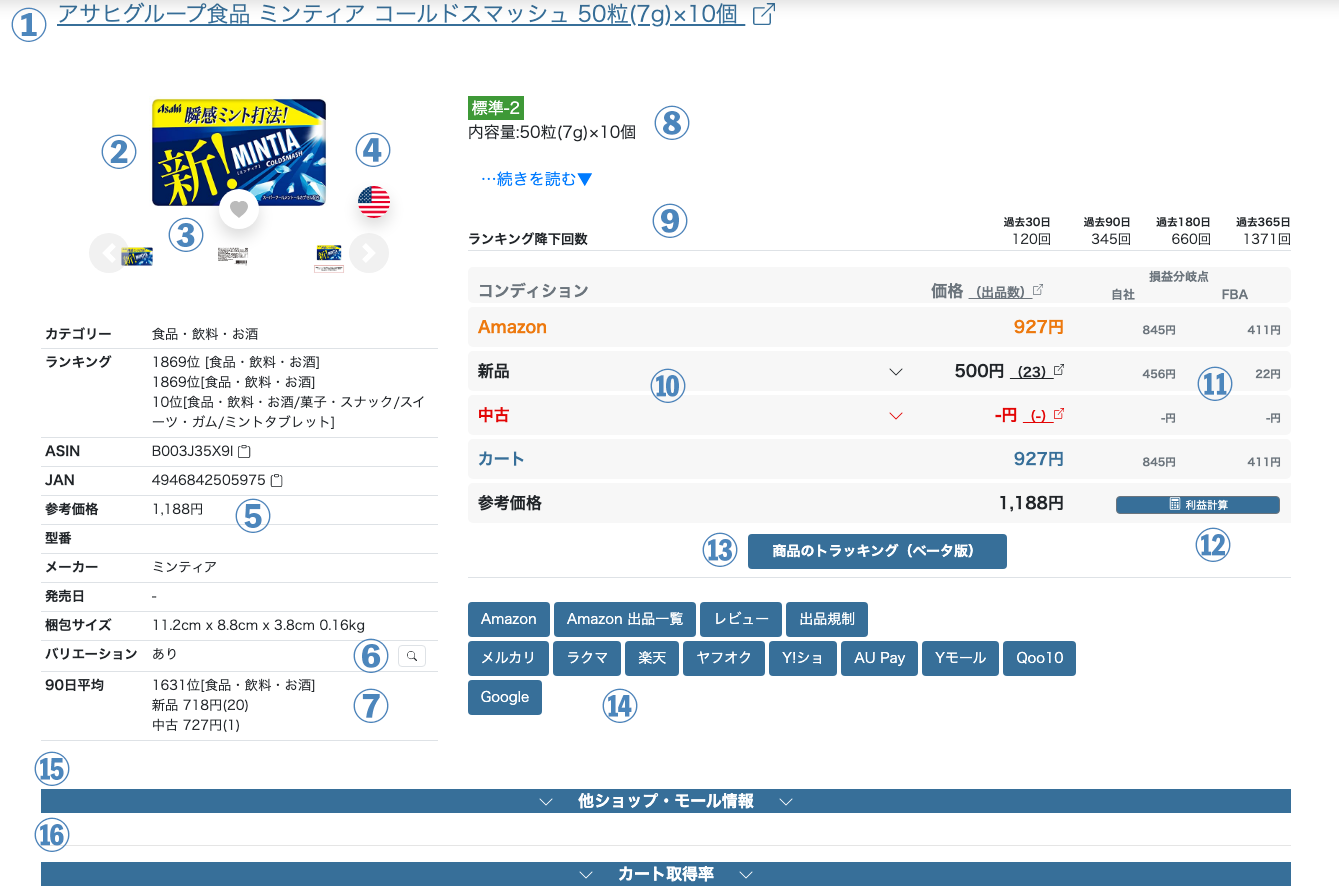Click the メーカー value ミンティア
The height and width of the screenshot is (894, 1339).
184,567
